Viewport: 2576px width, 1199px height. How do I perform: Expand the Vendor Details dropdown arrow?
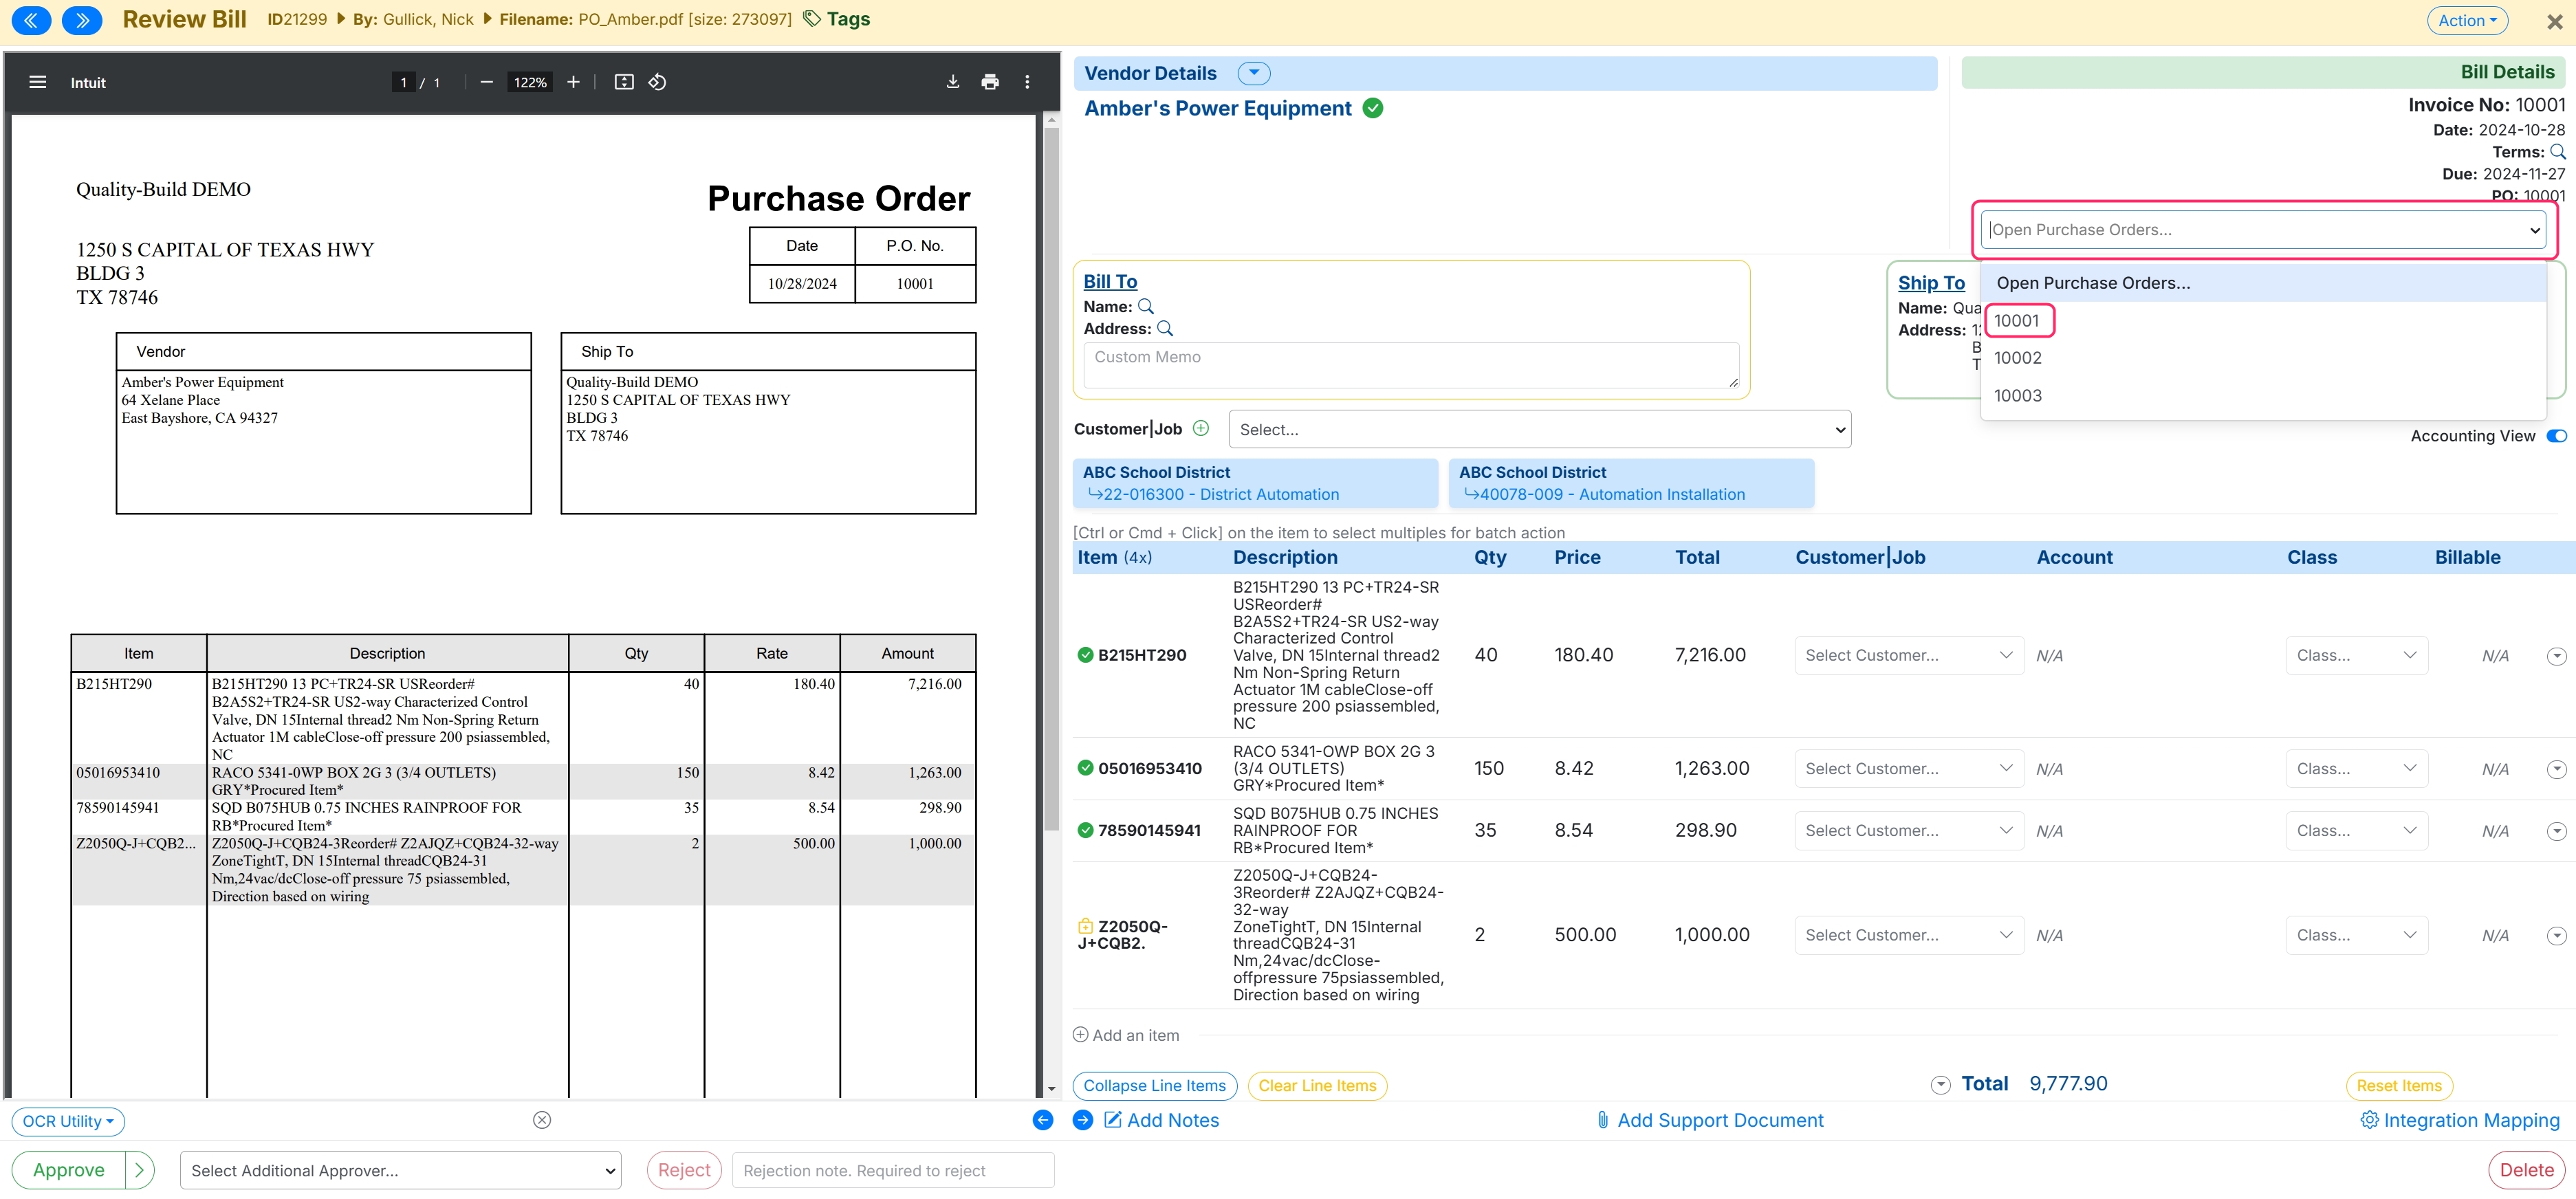[1254, 73]
